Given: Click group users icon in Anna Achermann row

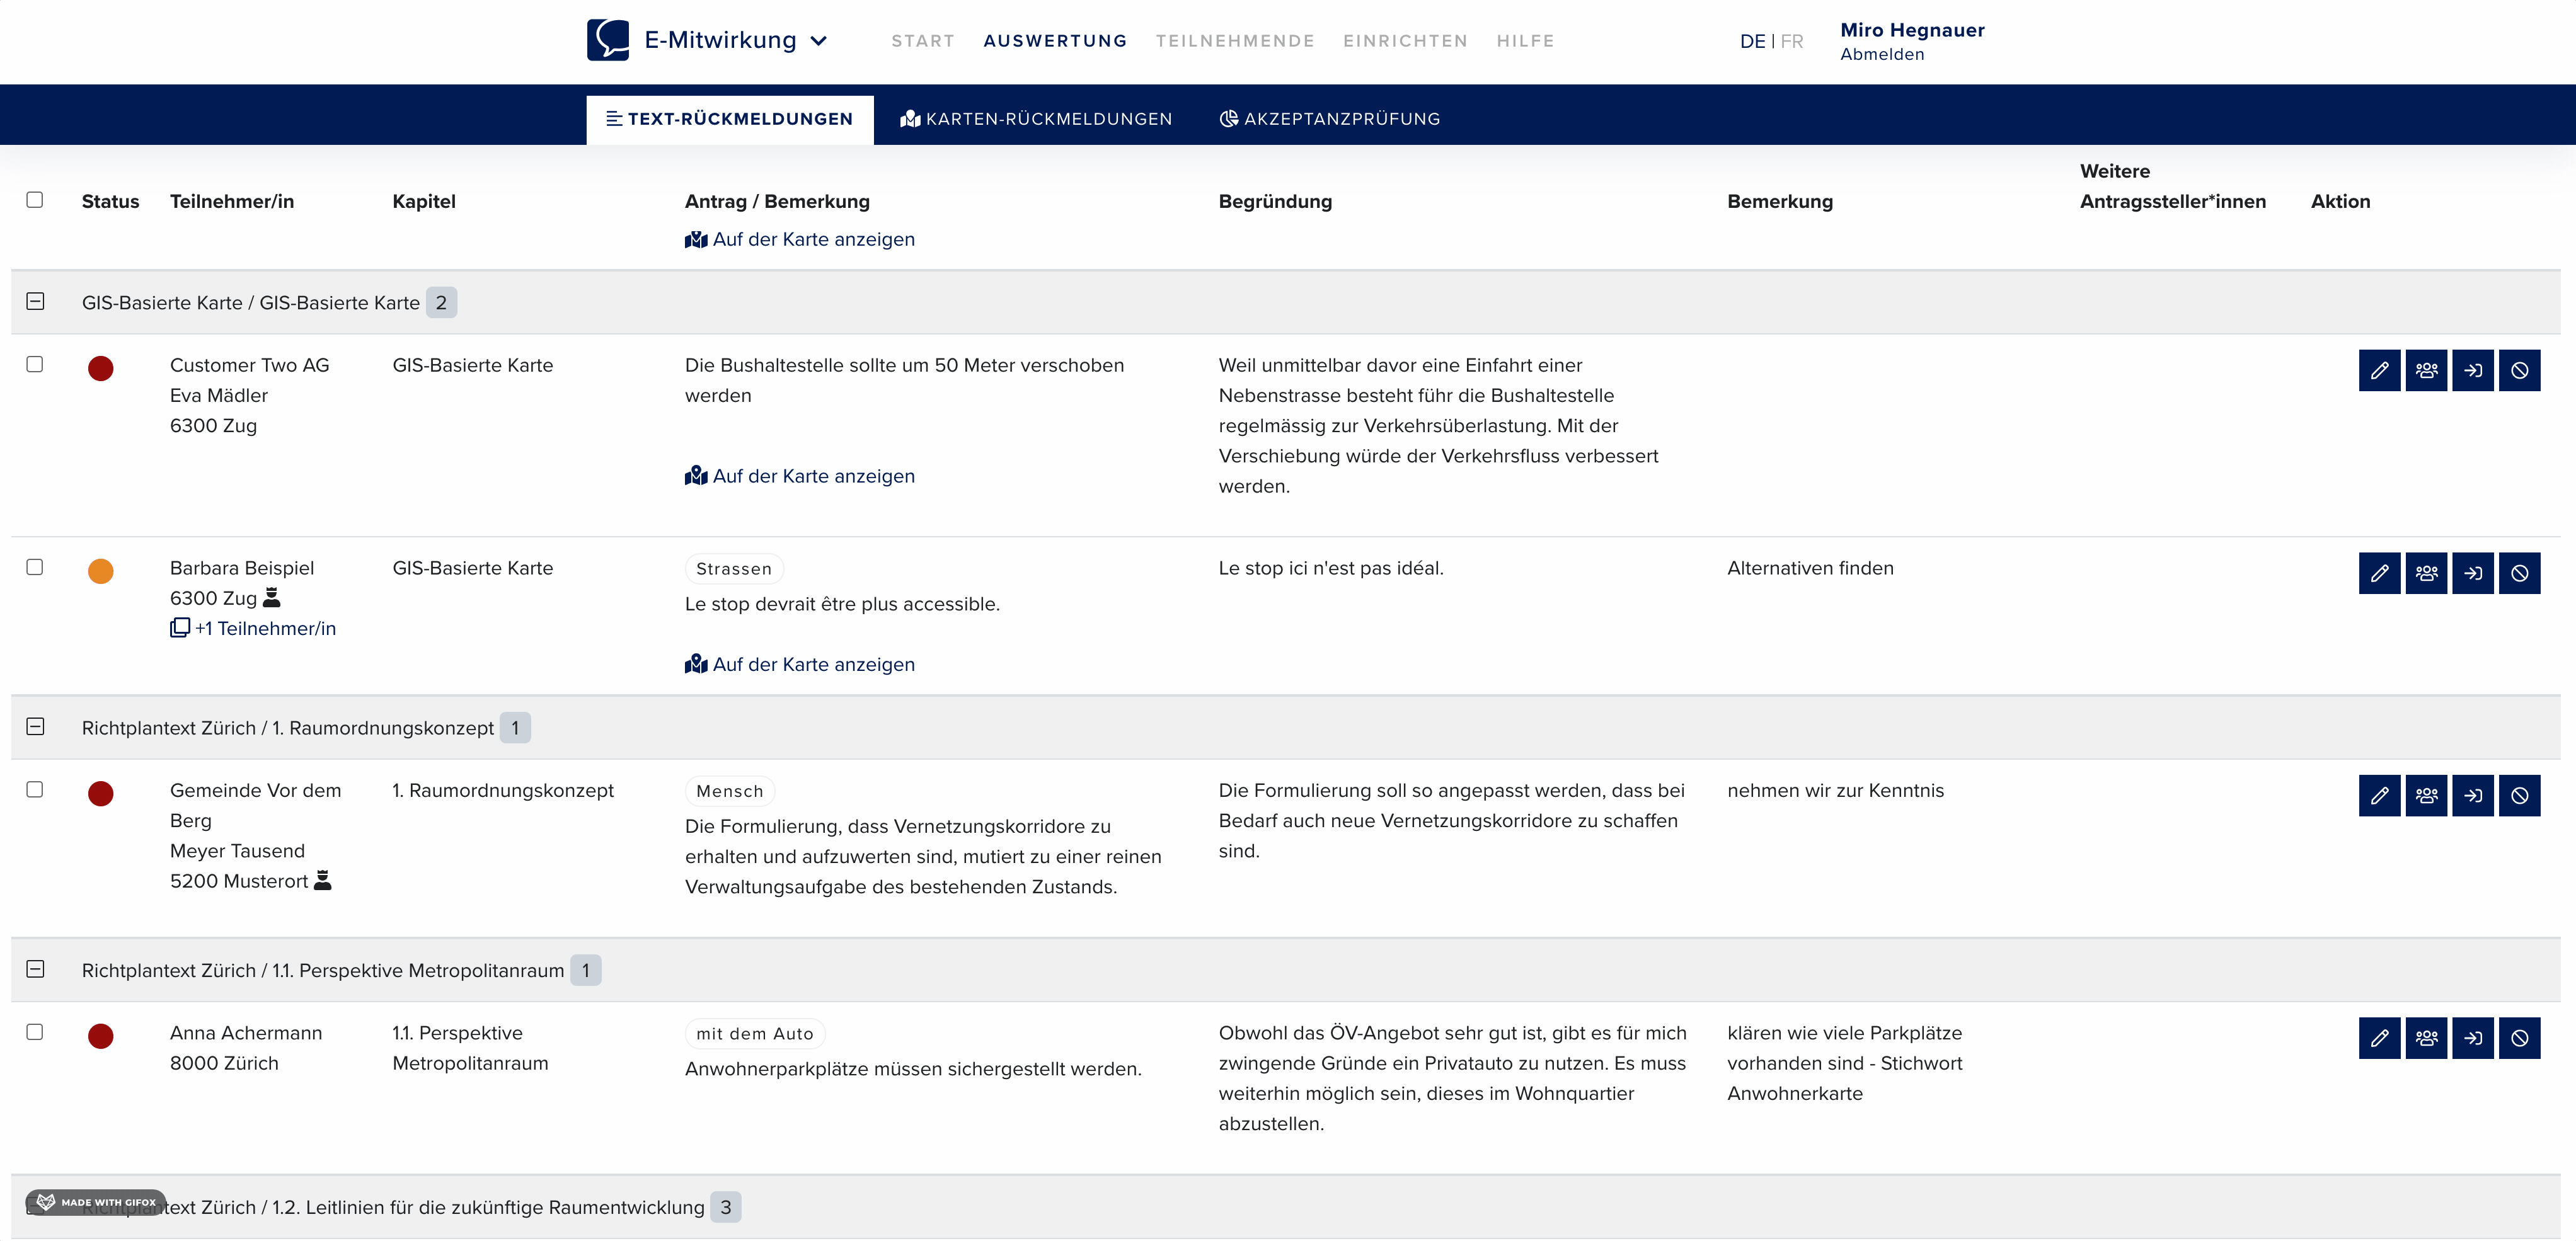Looking at the screenshot, I should [2426, 1038].
